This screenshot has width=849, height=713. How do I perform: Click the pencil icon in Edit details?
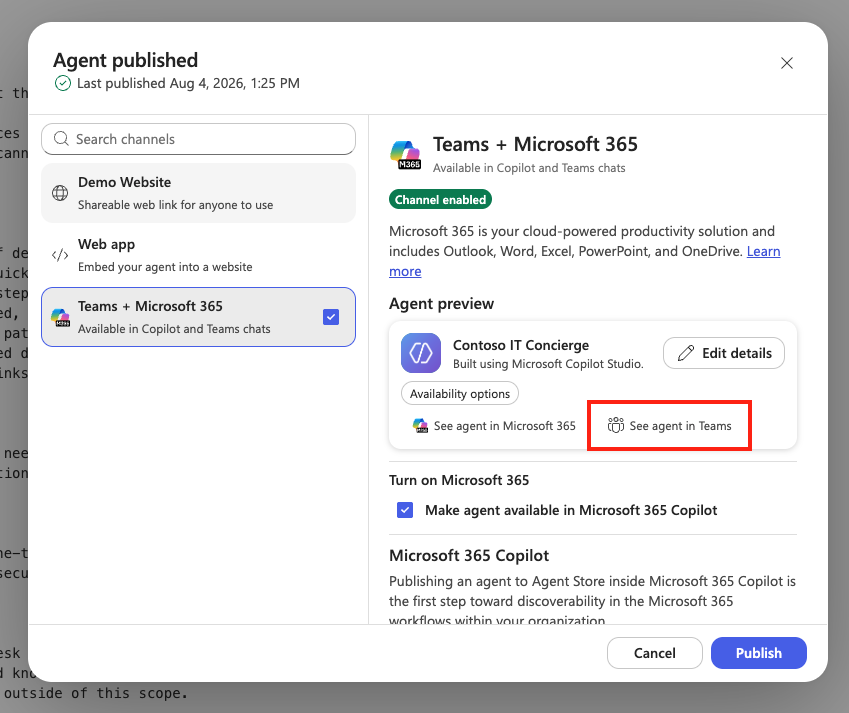(x=686, y=354)
